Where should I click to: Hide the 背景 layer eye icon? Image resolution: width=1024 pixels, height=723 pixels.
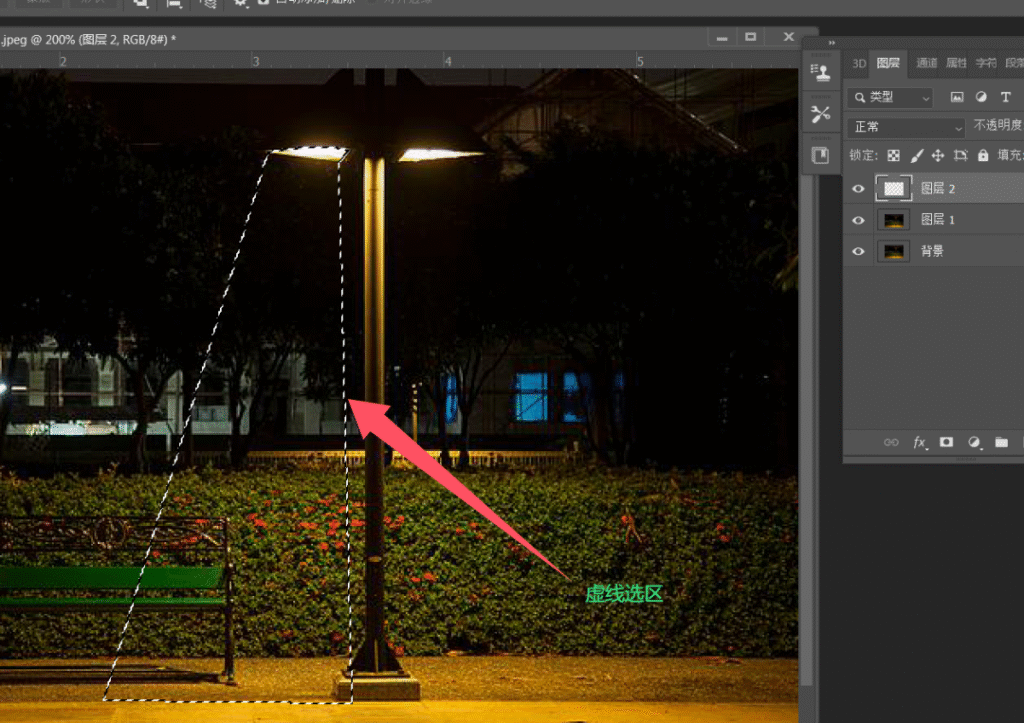pyautogui.click(x=858, y=251)
